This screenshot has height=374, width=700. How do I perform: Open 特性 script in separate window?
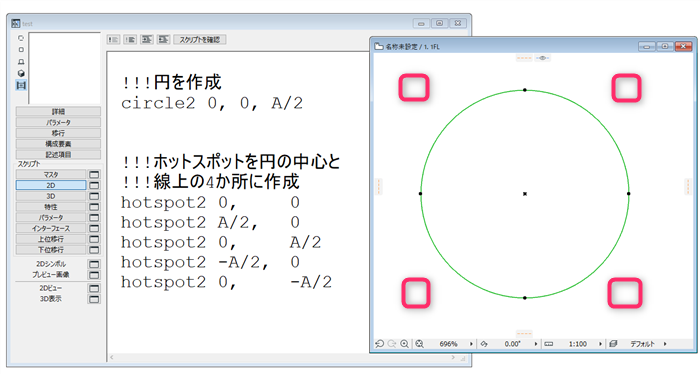94,207
